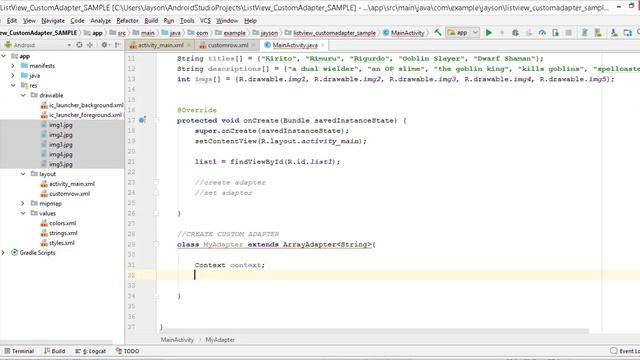Click the Scroll from Source target icon
The height and width of the screenshot is (360, 640).
79,45
